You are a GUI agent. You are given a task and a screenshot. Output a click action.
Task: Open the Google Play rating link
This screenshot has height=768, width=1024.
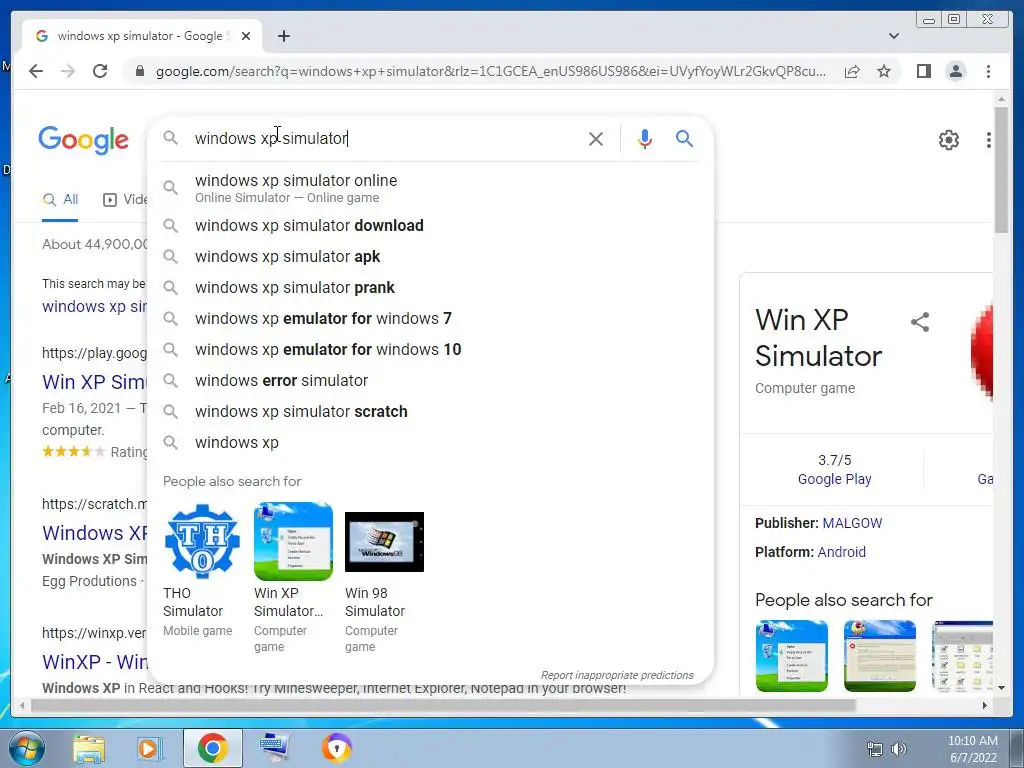pos(834,479)
